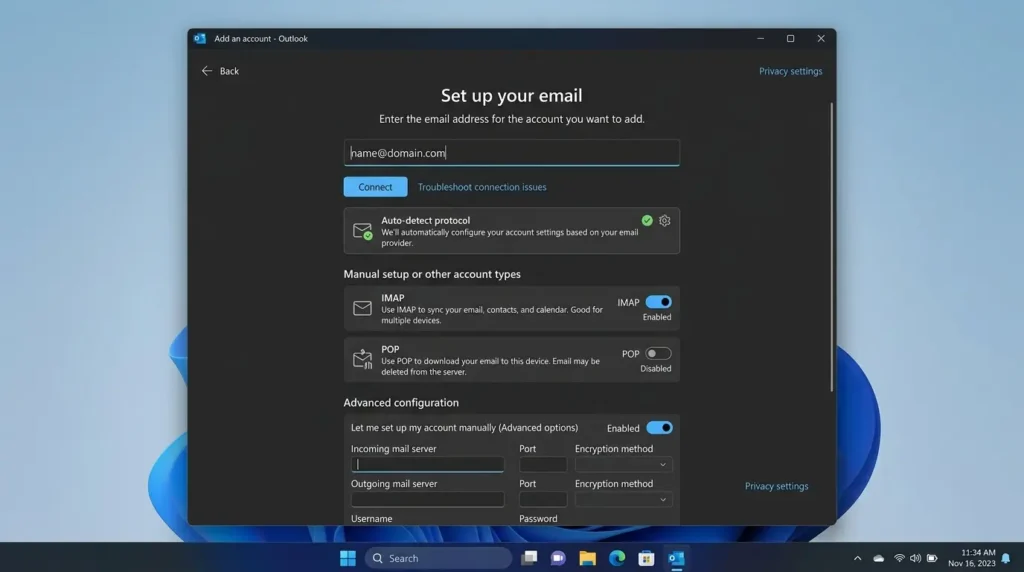
Task: Open Microsoft Store from the taskbar
Action: (646, 558)
